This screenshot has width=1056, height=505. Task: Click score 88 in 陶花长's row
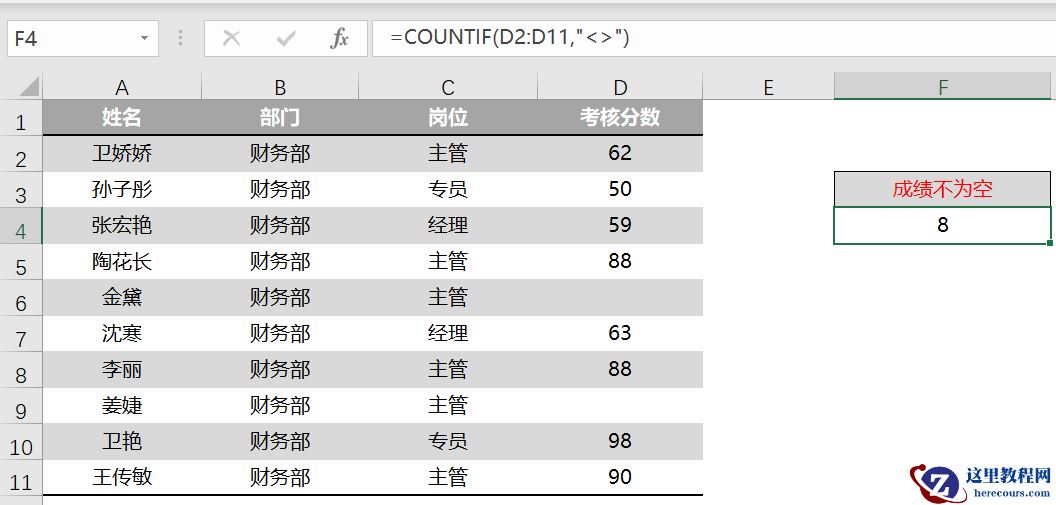pos(620,261)
